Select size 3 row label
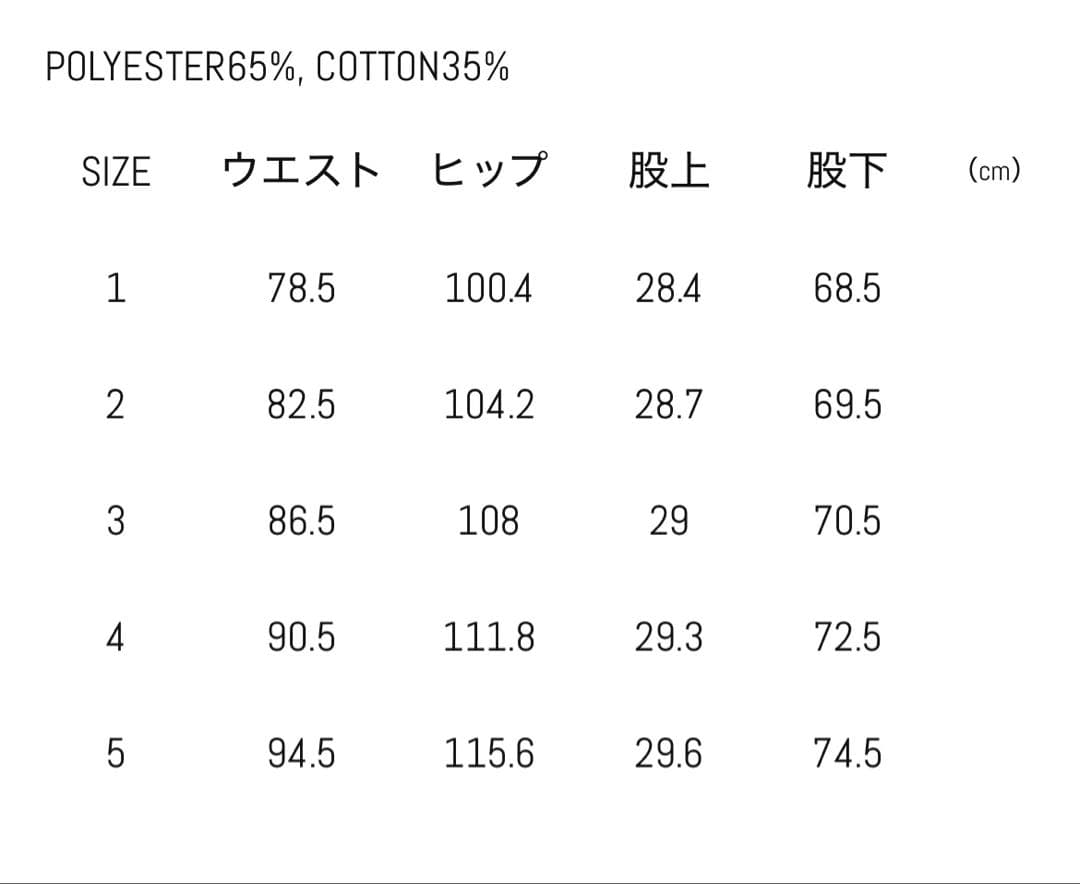 tap(116, 521)
